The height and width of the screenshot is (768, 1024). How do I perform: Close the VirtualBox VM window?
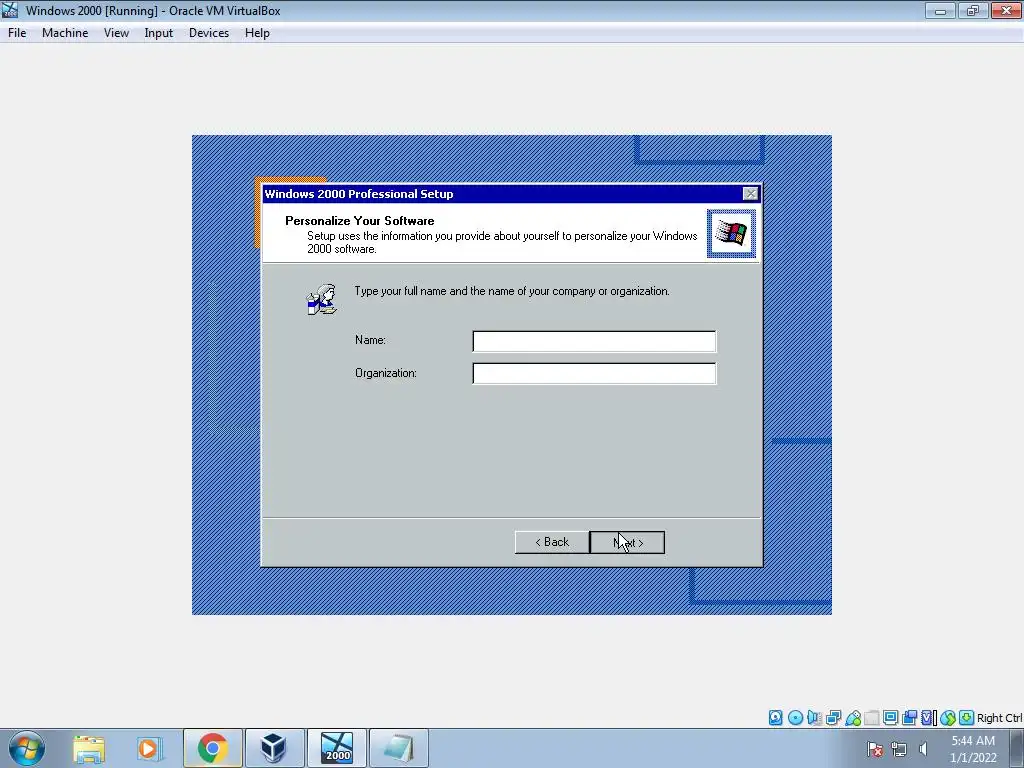click(x=1006, y=10)
